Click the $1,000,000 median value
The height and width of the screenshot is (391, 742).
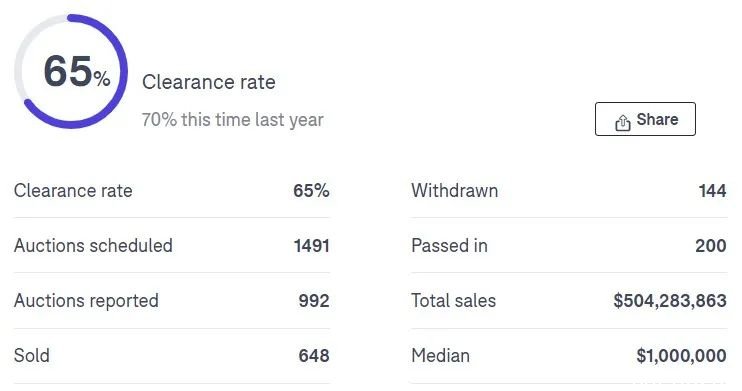(681, 355)
